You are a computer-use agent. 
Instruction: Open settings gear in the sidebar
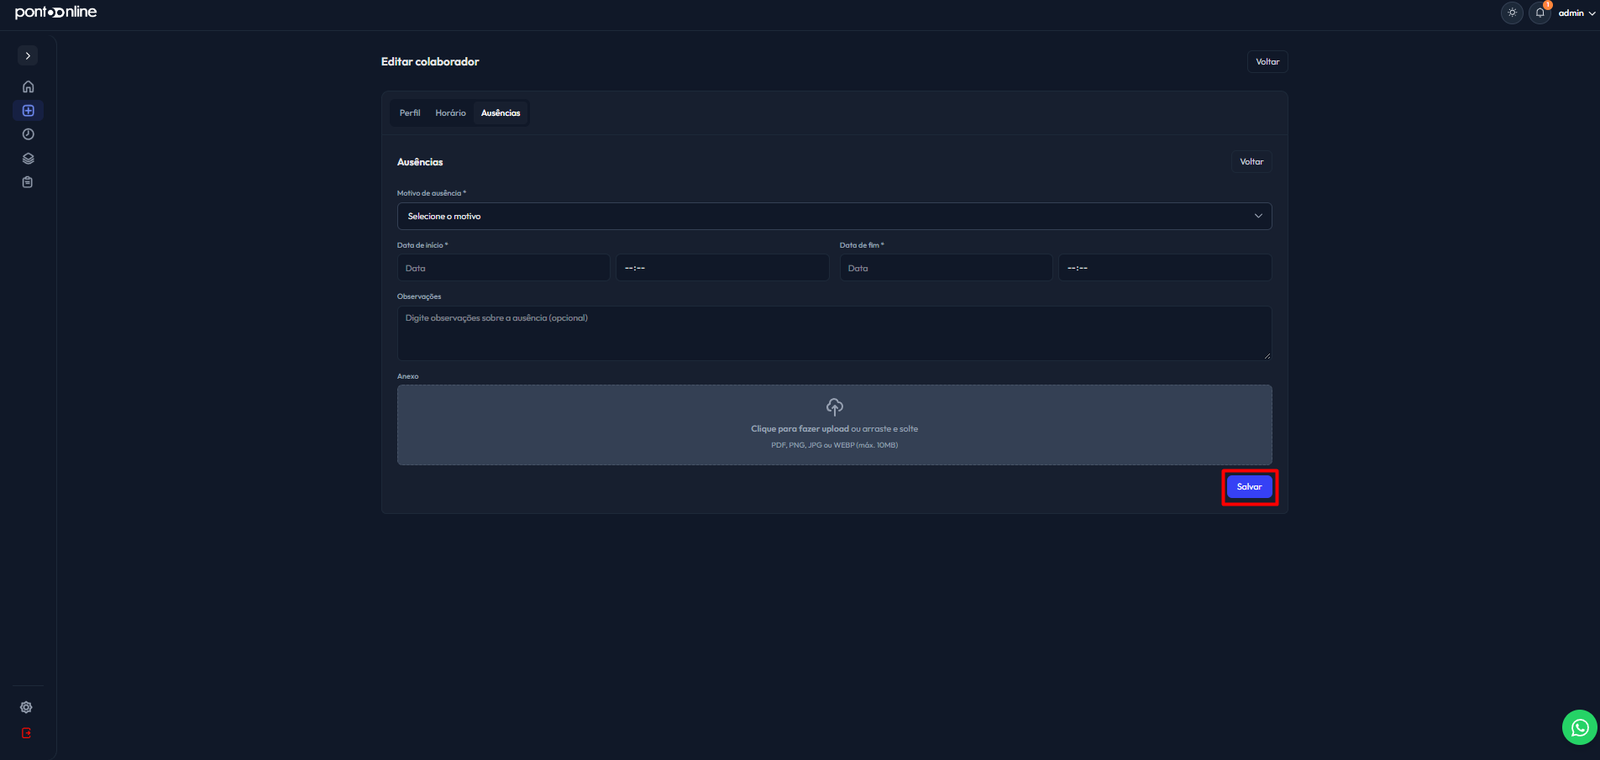click(x=26, y=707)
